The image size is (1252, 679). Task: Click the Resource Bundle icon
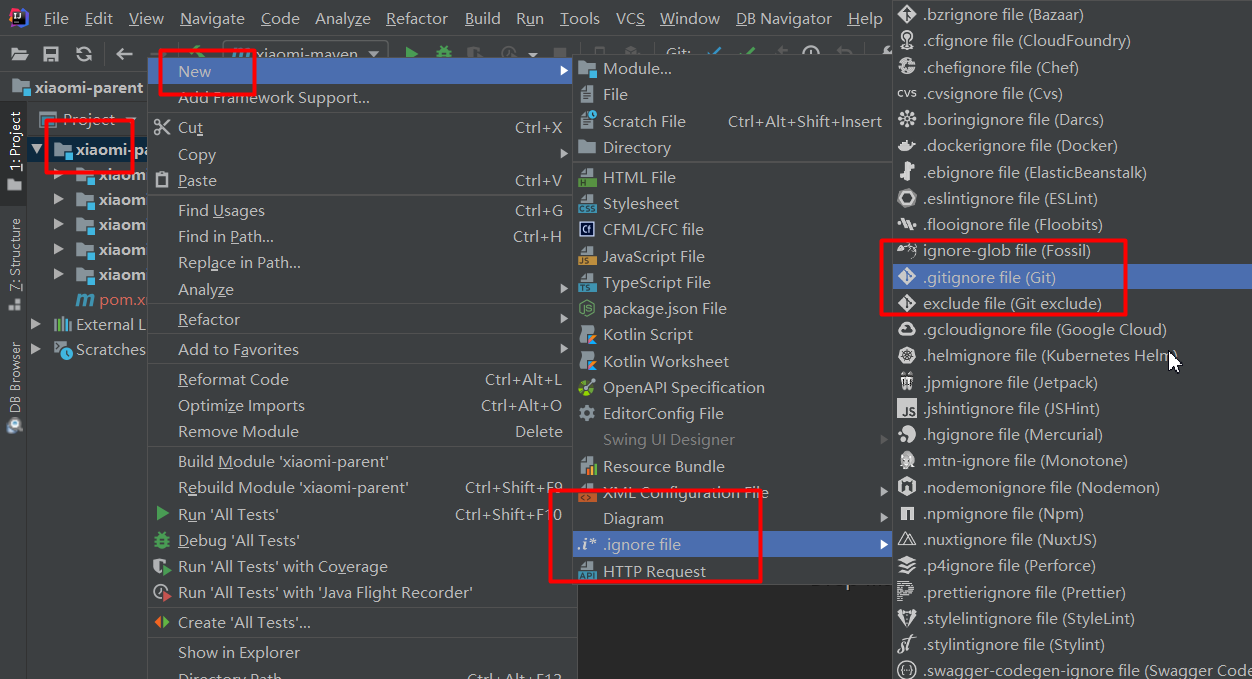coord(587,466)
